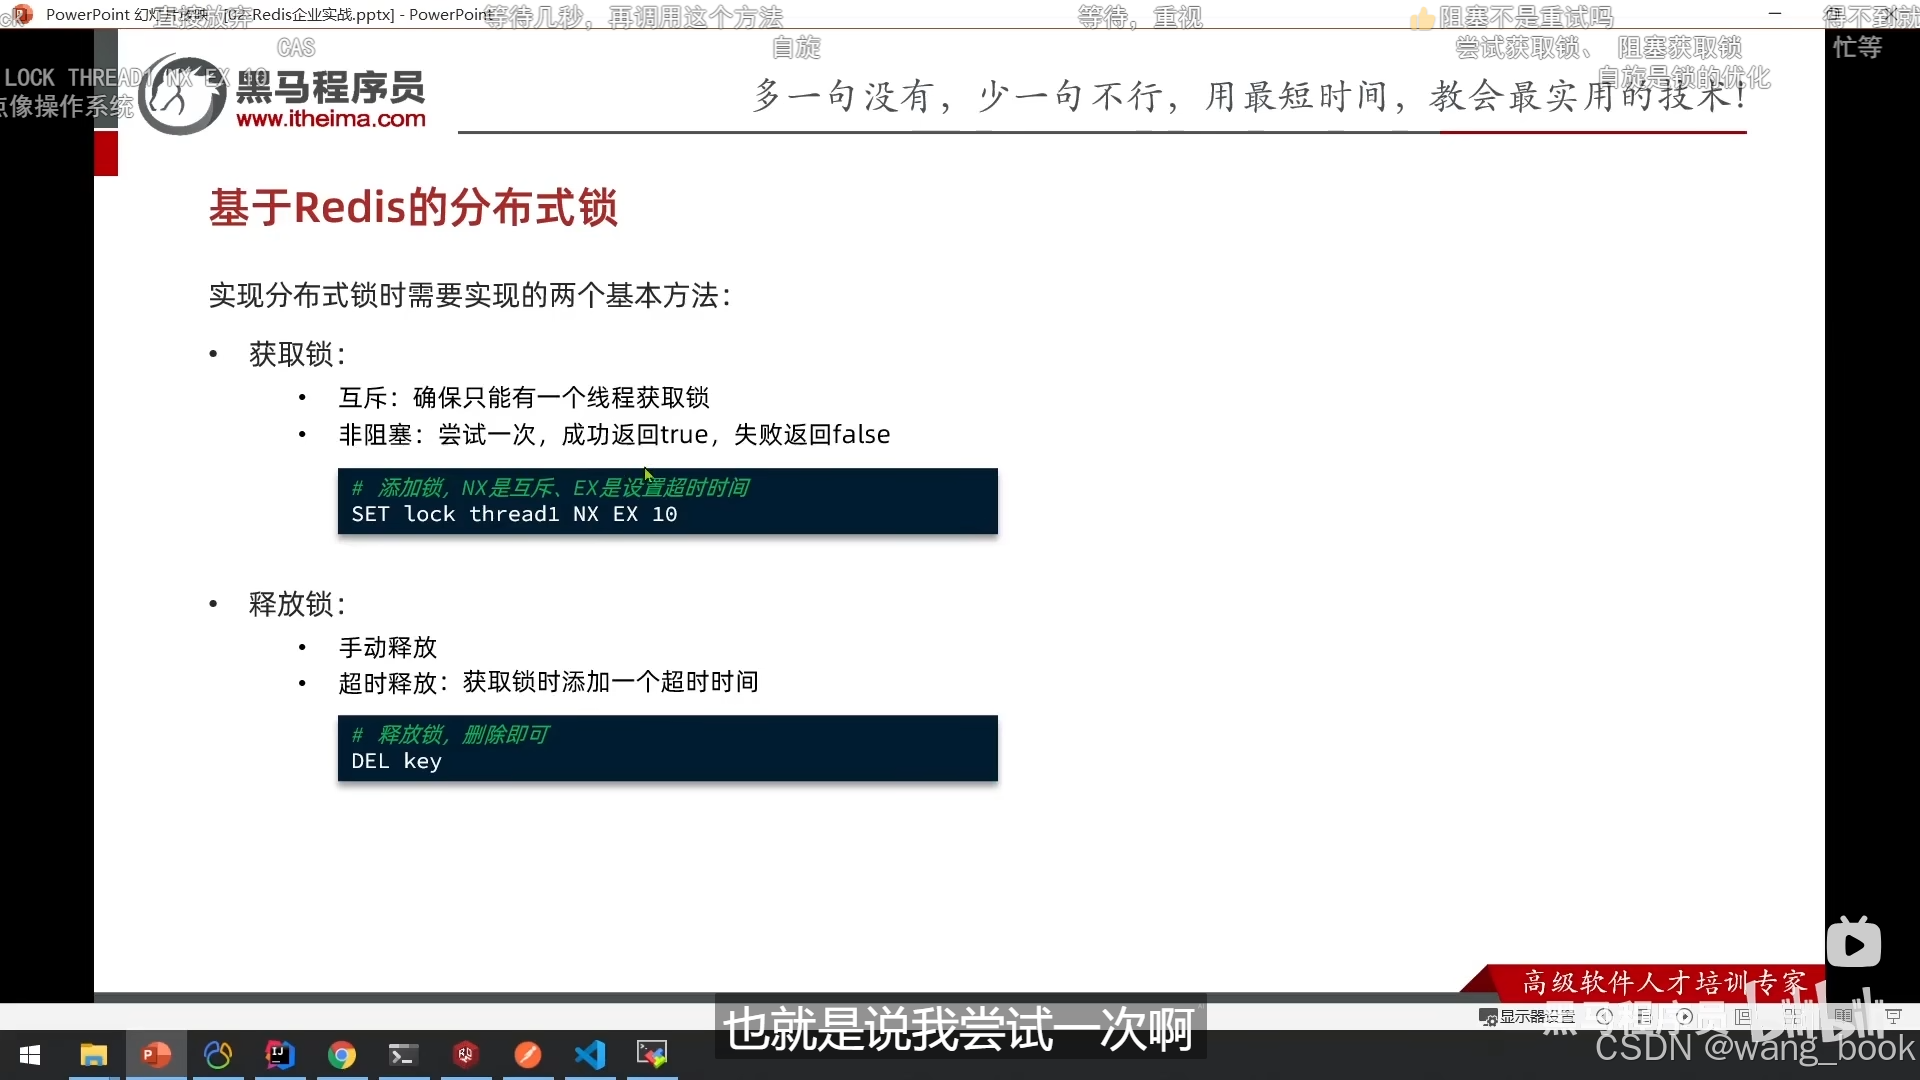Click the SET lock thread1 code block
The image size is (1920, 1080).
[x=667, y=502]
